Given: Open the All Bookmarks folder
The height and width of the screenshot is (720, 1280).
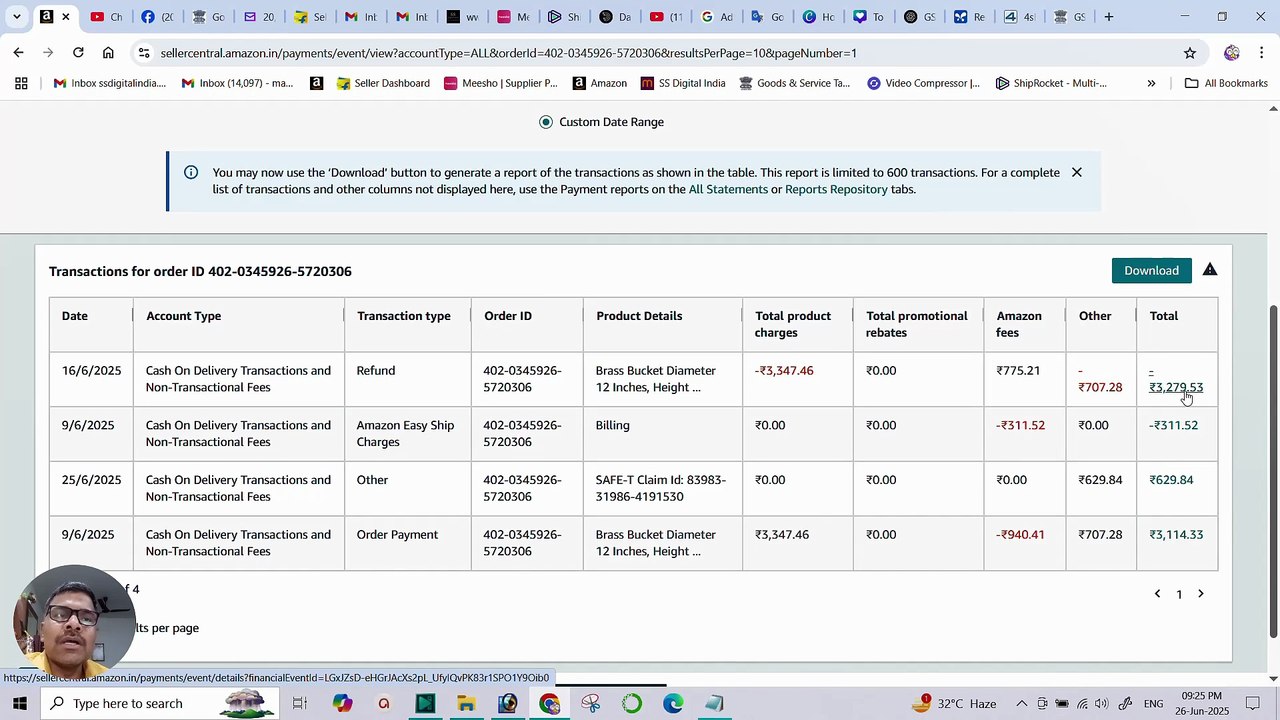Looking at the screenshot, I should pos(1226,83).
